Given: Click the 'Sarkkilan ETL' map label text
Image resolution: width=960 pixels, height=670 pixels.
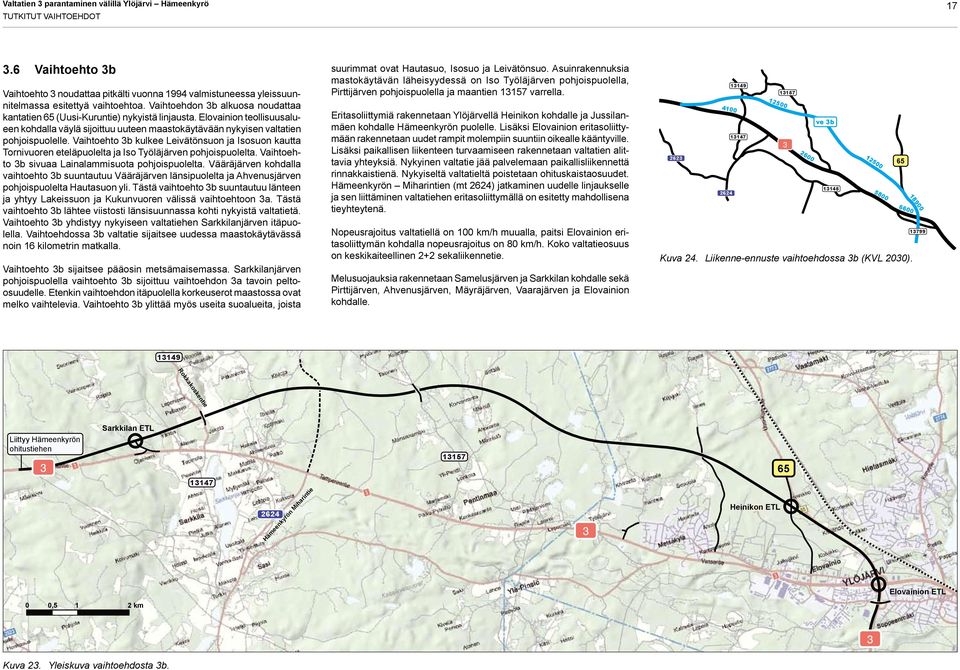Looking at the screenshot, I should tap(128, 429).
